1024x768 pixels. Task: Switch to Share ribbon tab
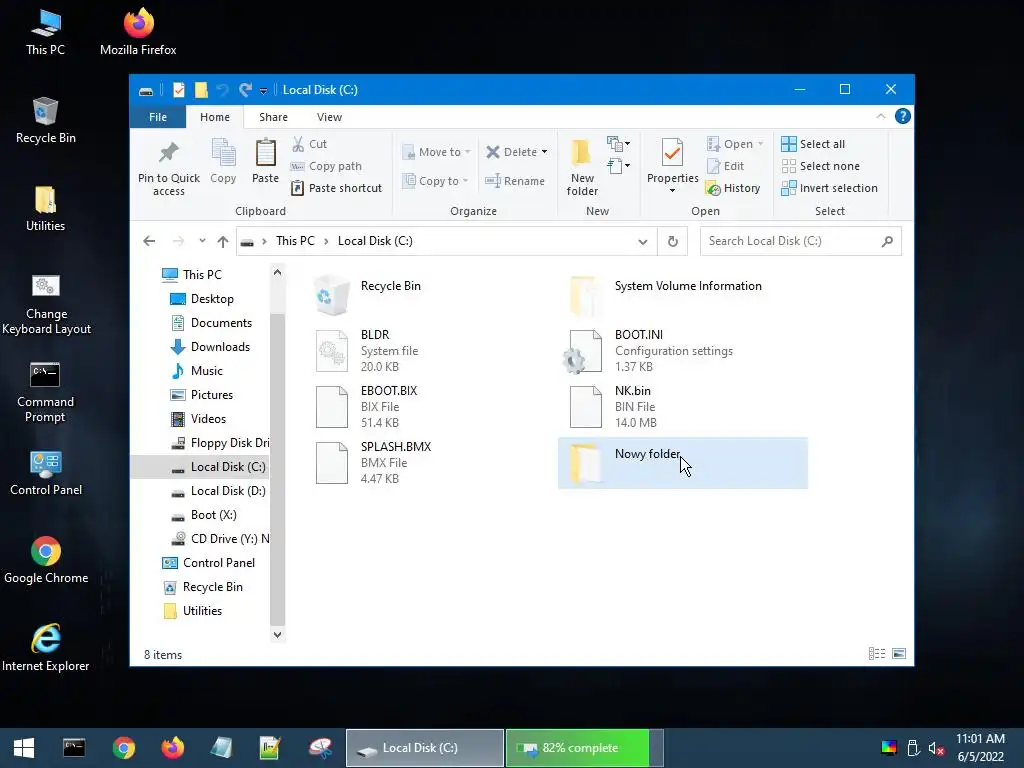coord(273,117)
